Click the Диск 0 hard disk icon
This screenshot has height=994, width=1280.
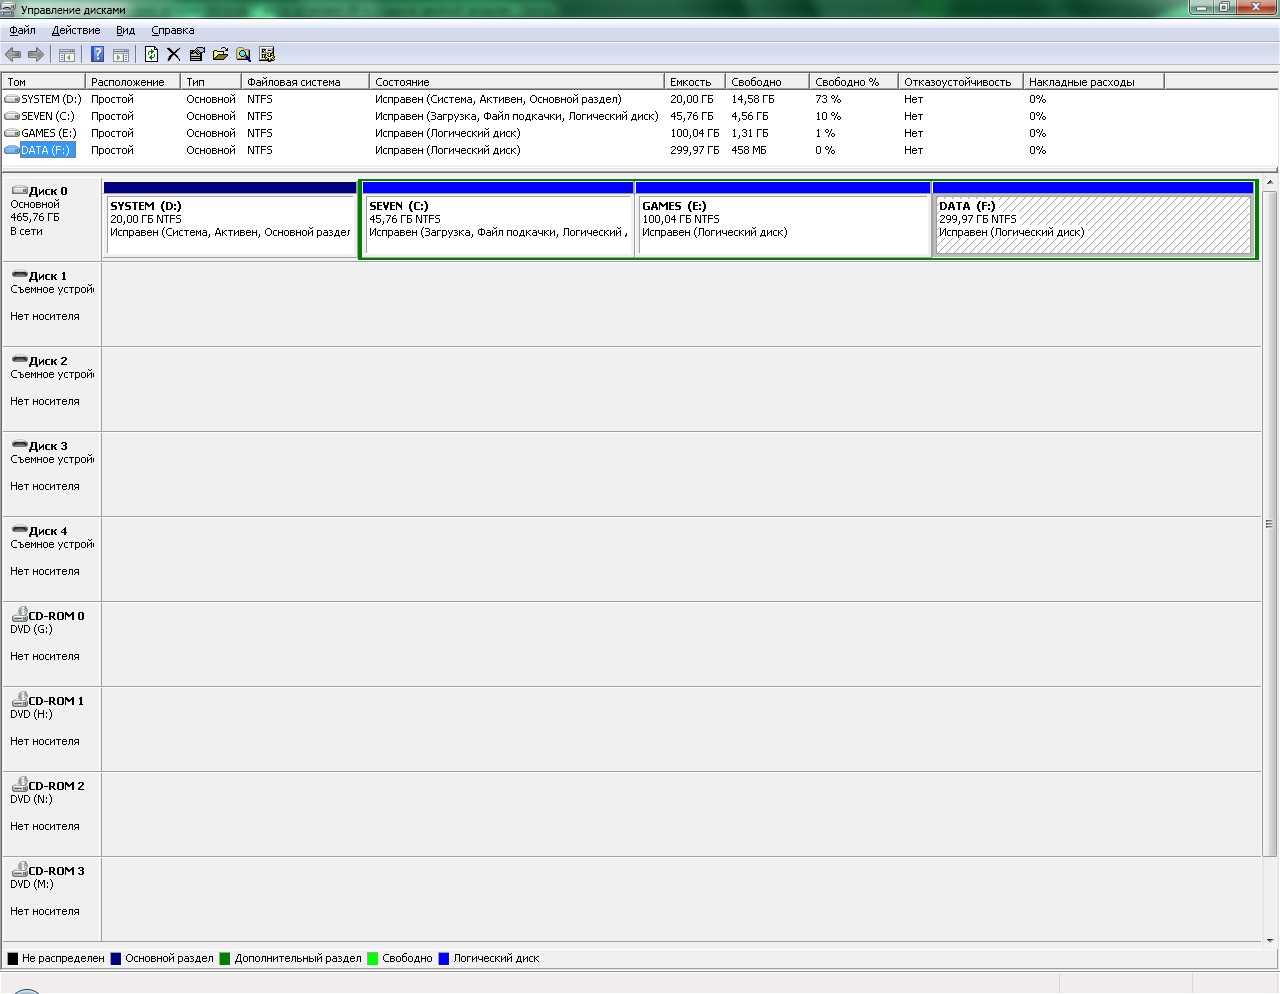point(19,190)
